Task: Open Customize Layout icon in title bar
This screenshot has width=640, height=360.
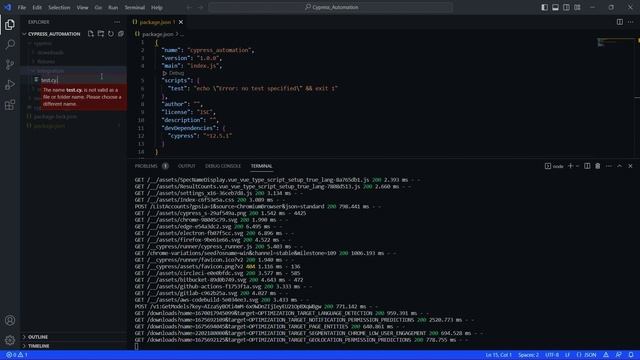Action: pyautogui.click(x=578, y=7)
